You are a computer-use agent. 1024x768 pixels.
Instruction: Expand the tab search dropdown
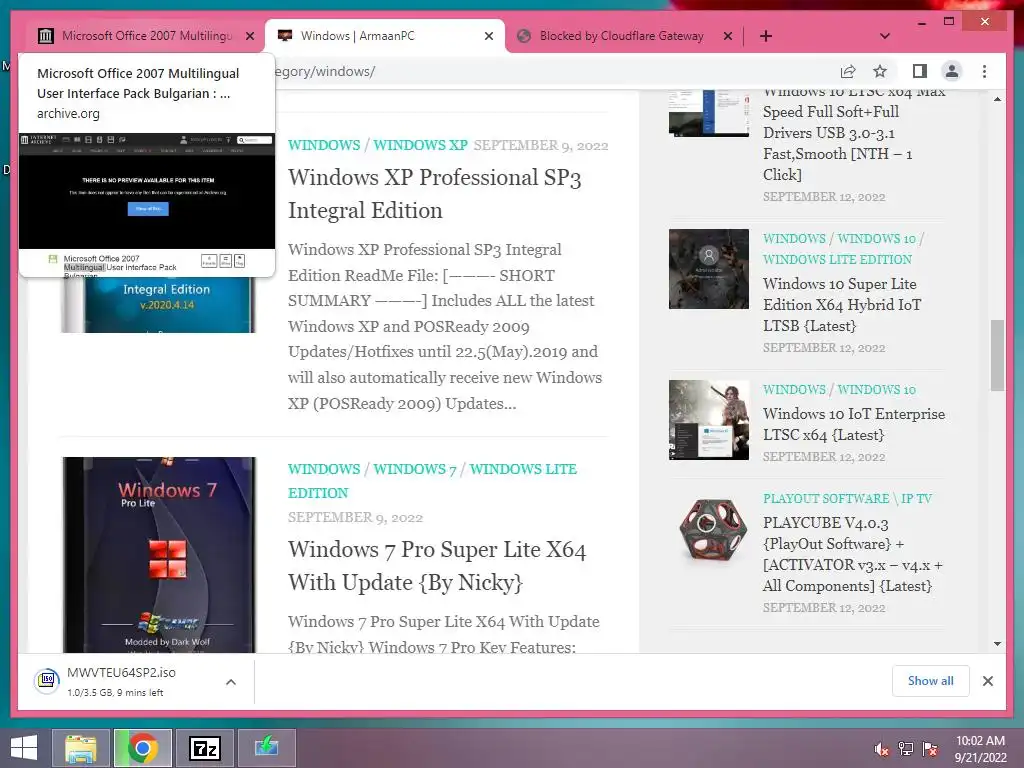(884, 36)
